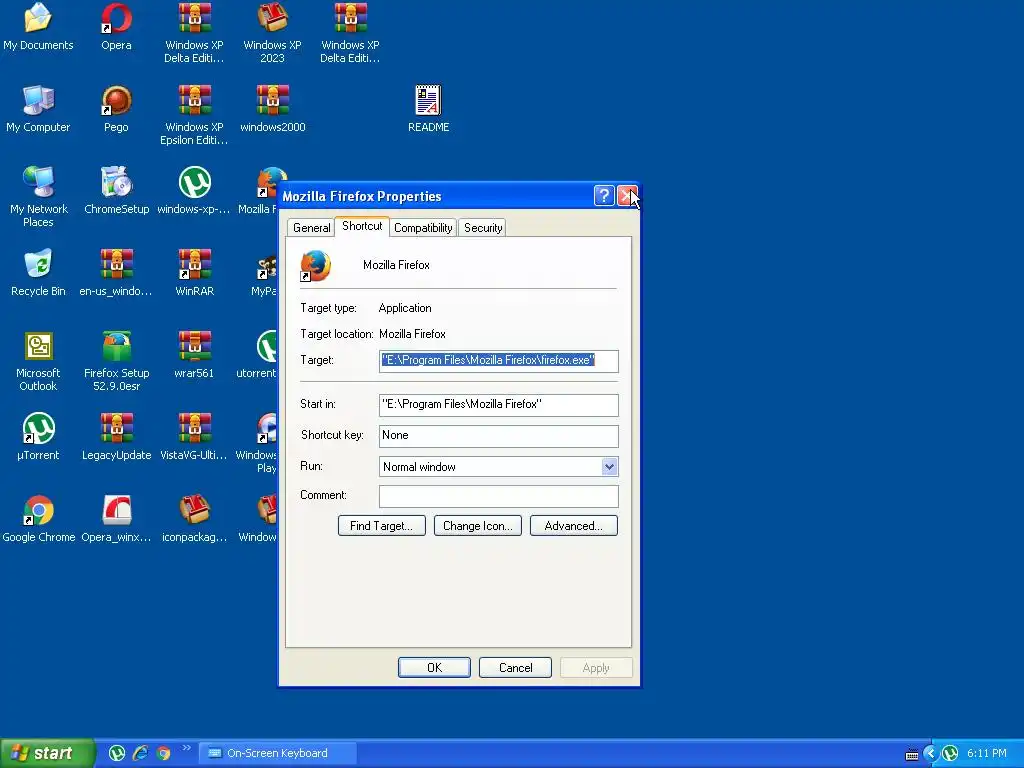Confirm properties with OK button
The width and height of the screenshot is (1024, 768).
(x=434, y=667)
